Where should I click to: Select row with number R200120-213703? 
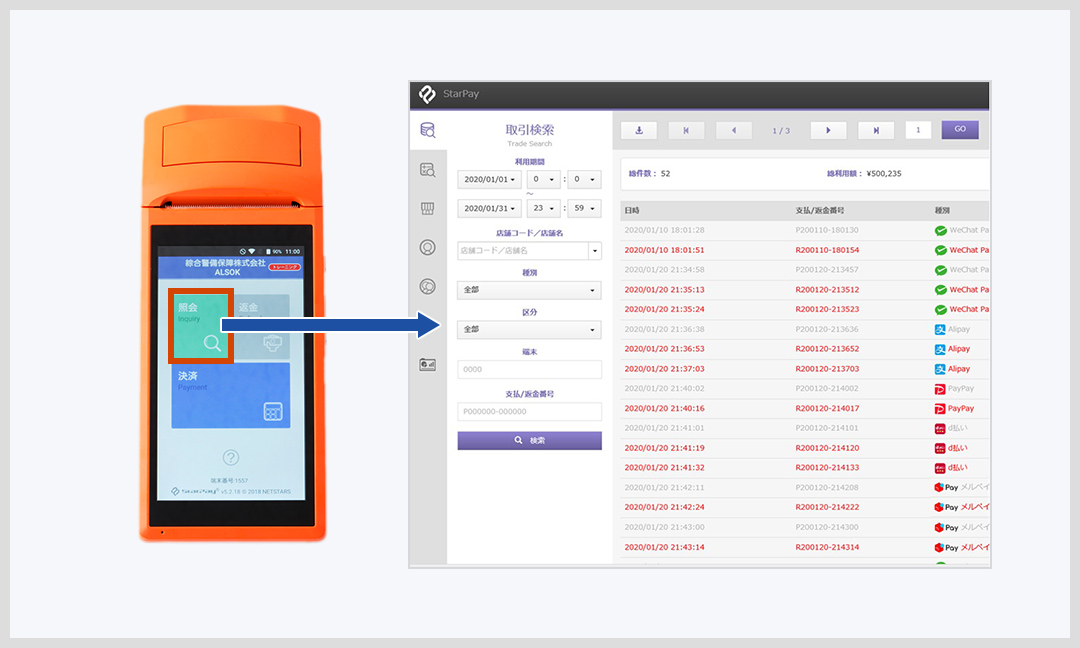(804, 369)
